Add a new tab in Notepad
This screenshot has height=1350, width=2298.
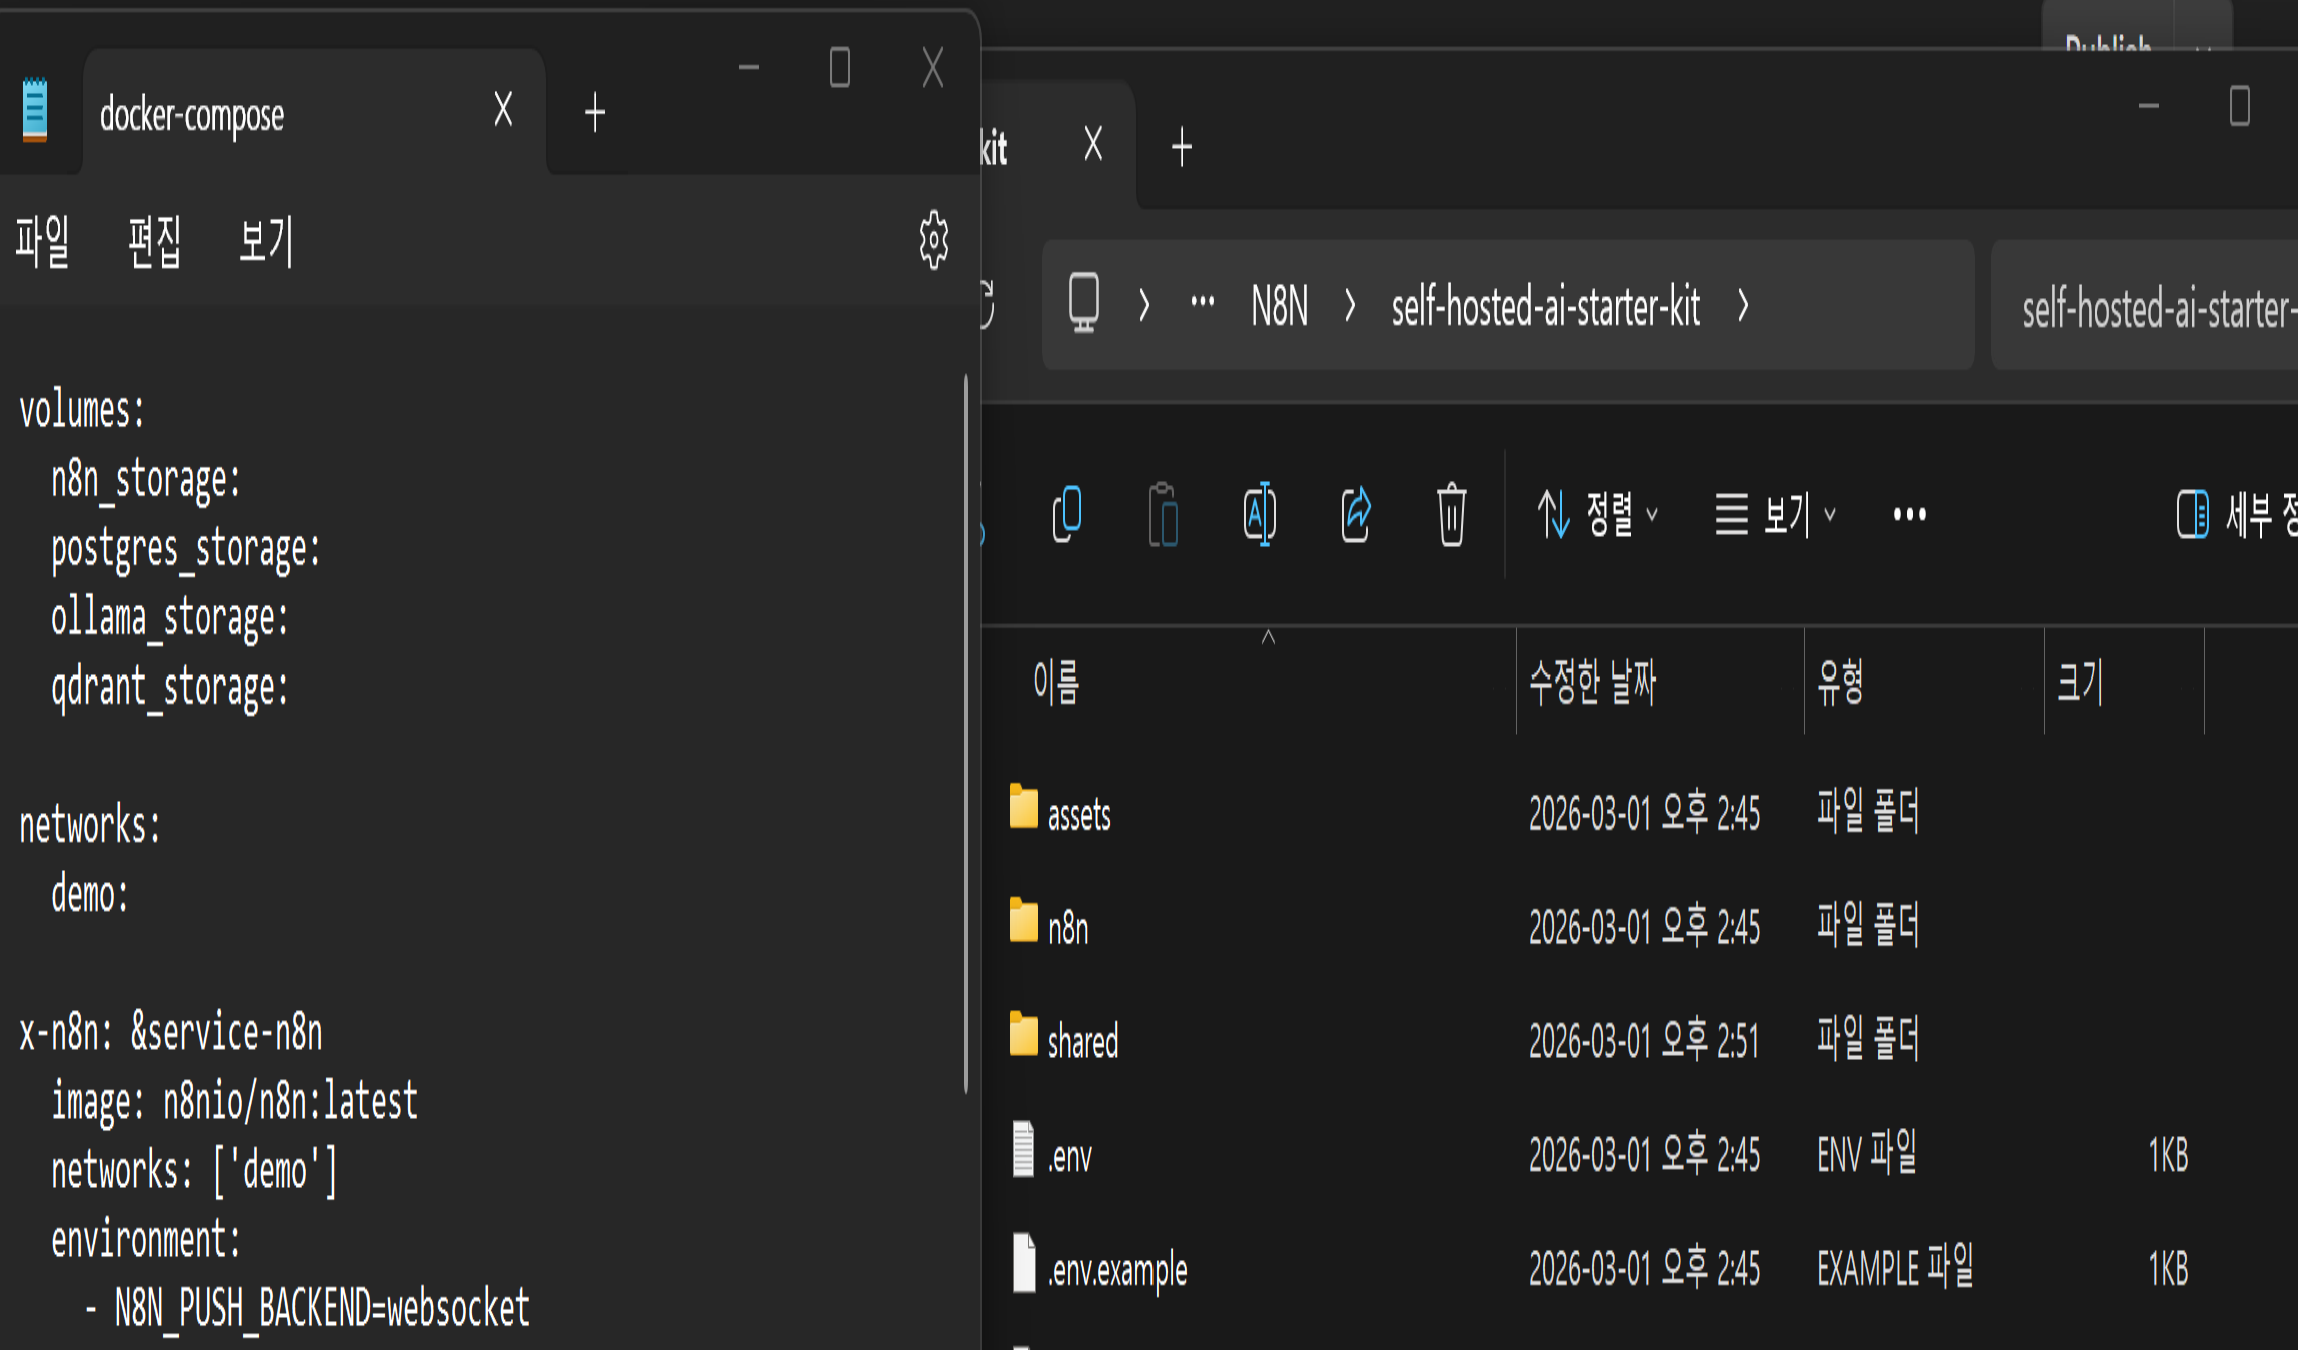coord(595,113)
